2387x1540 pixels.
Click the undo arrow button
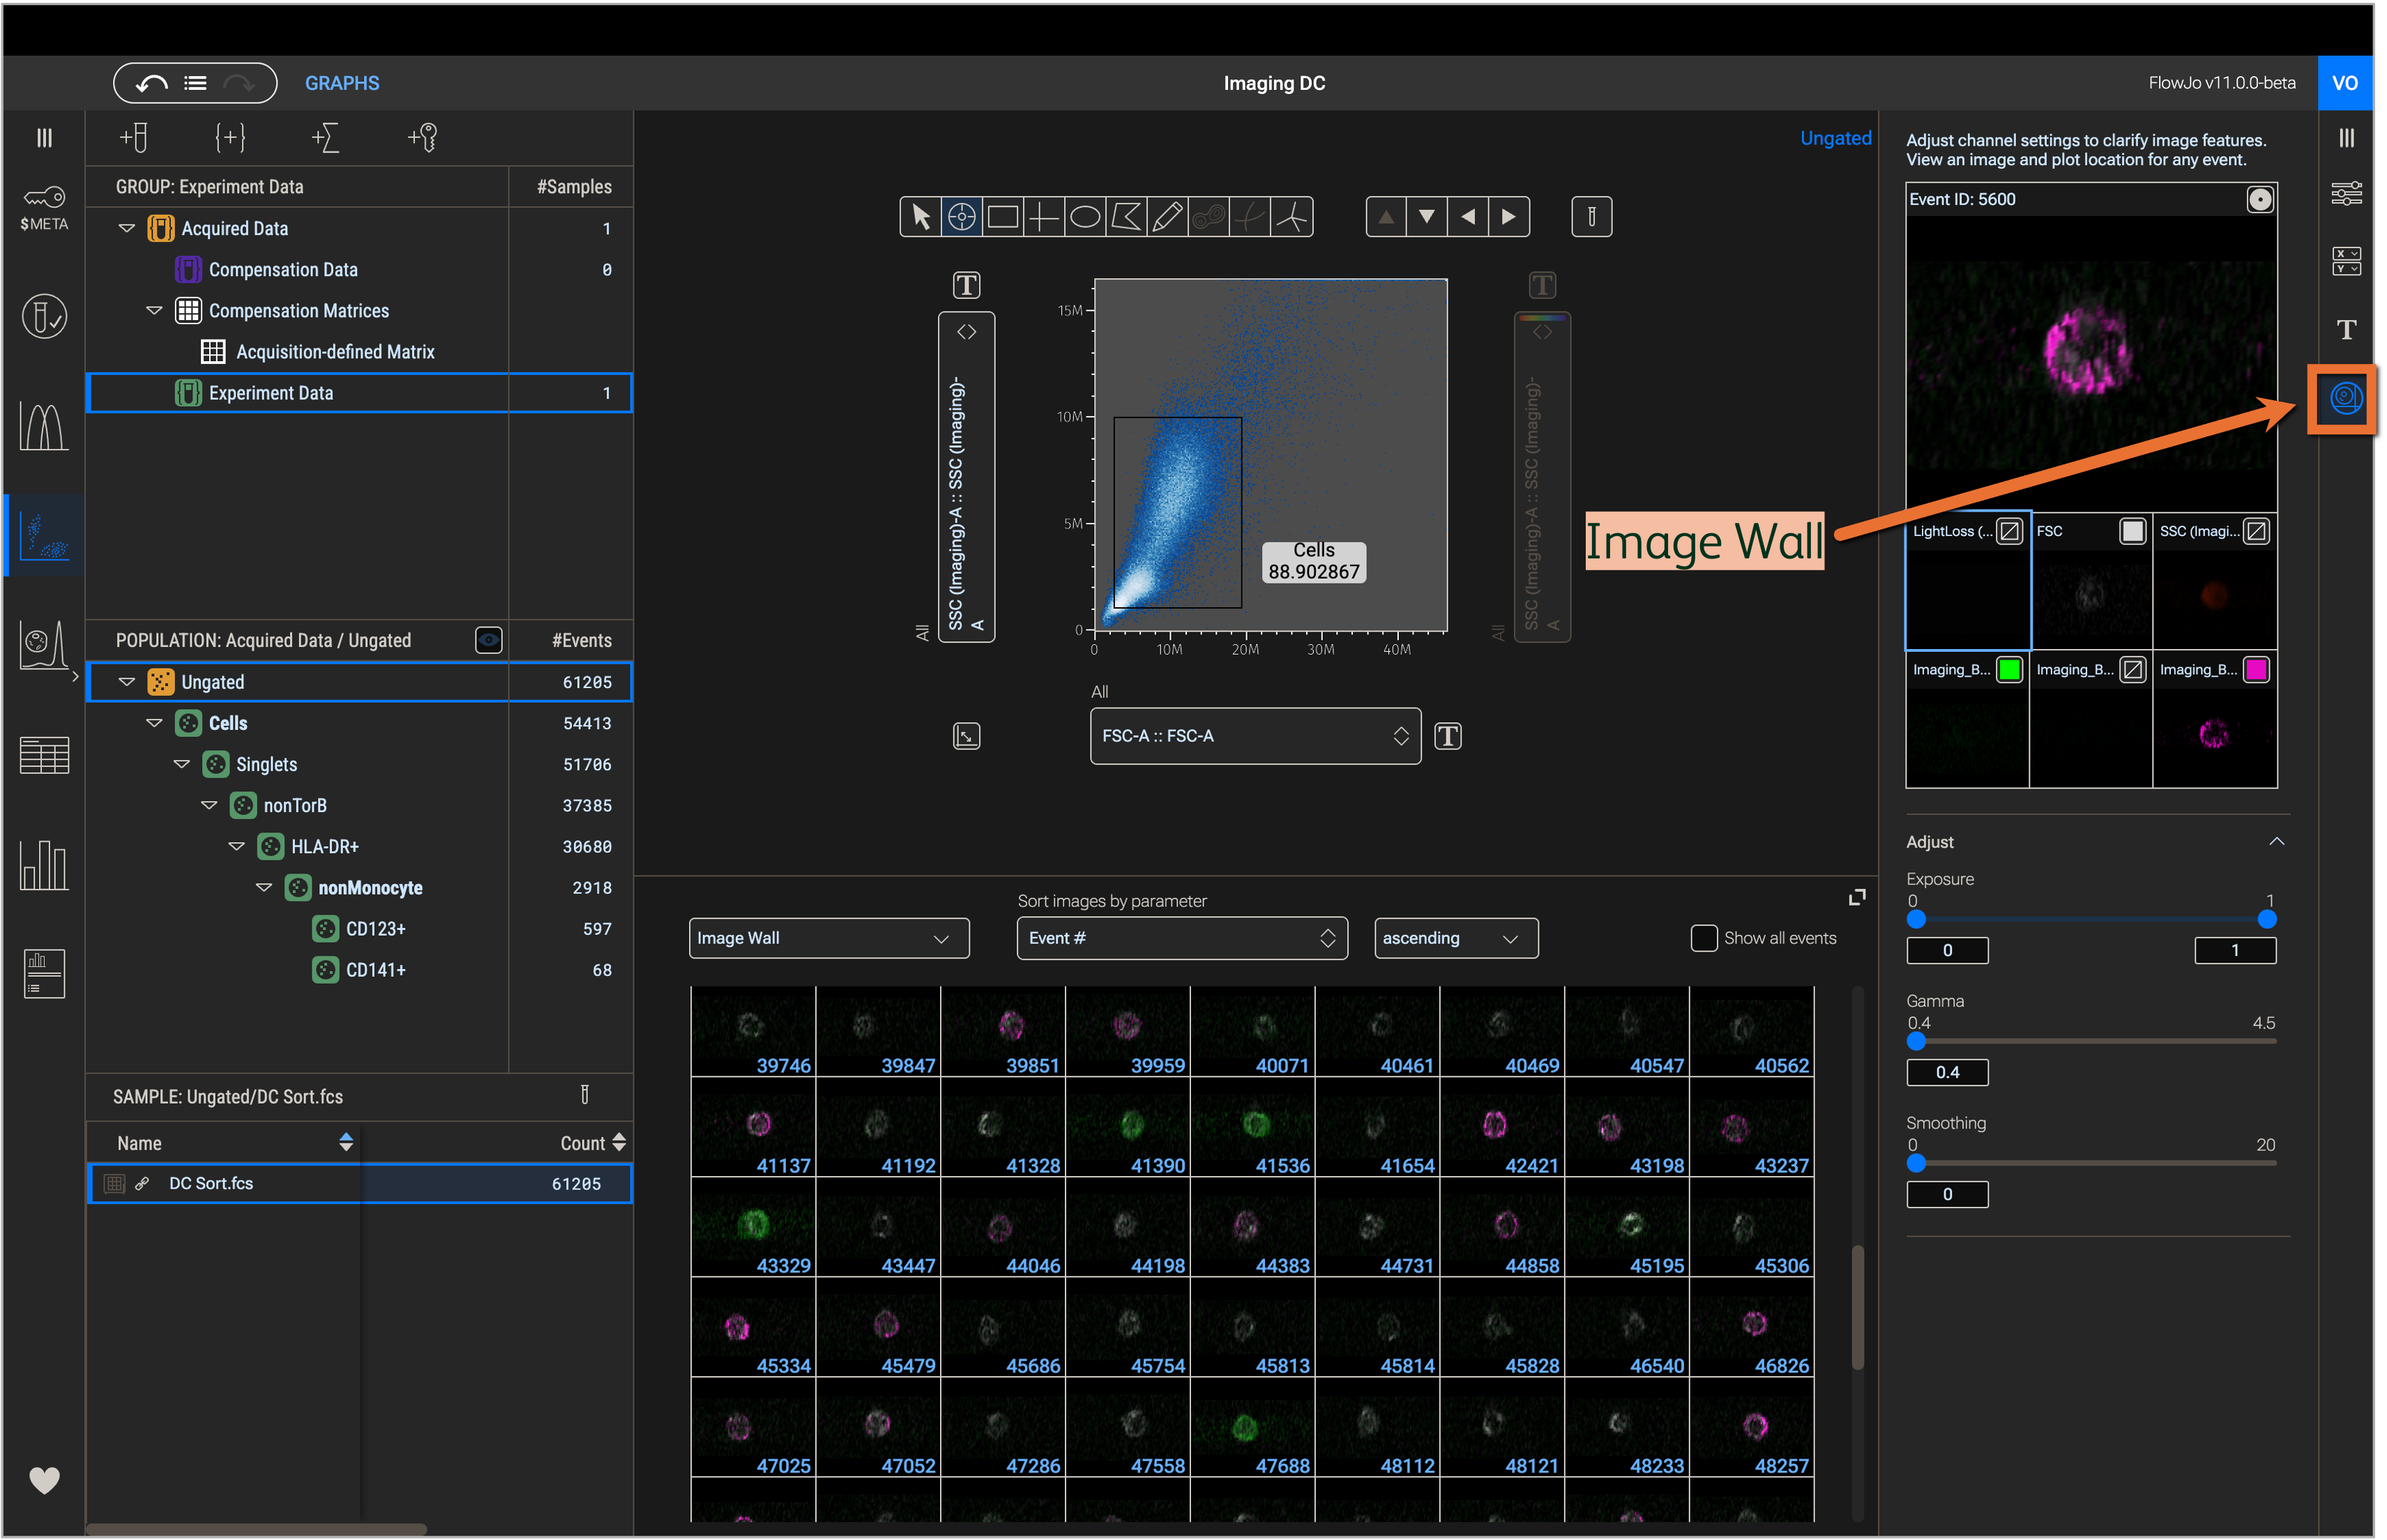click(x=151, y=83)
